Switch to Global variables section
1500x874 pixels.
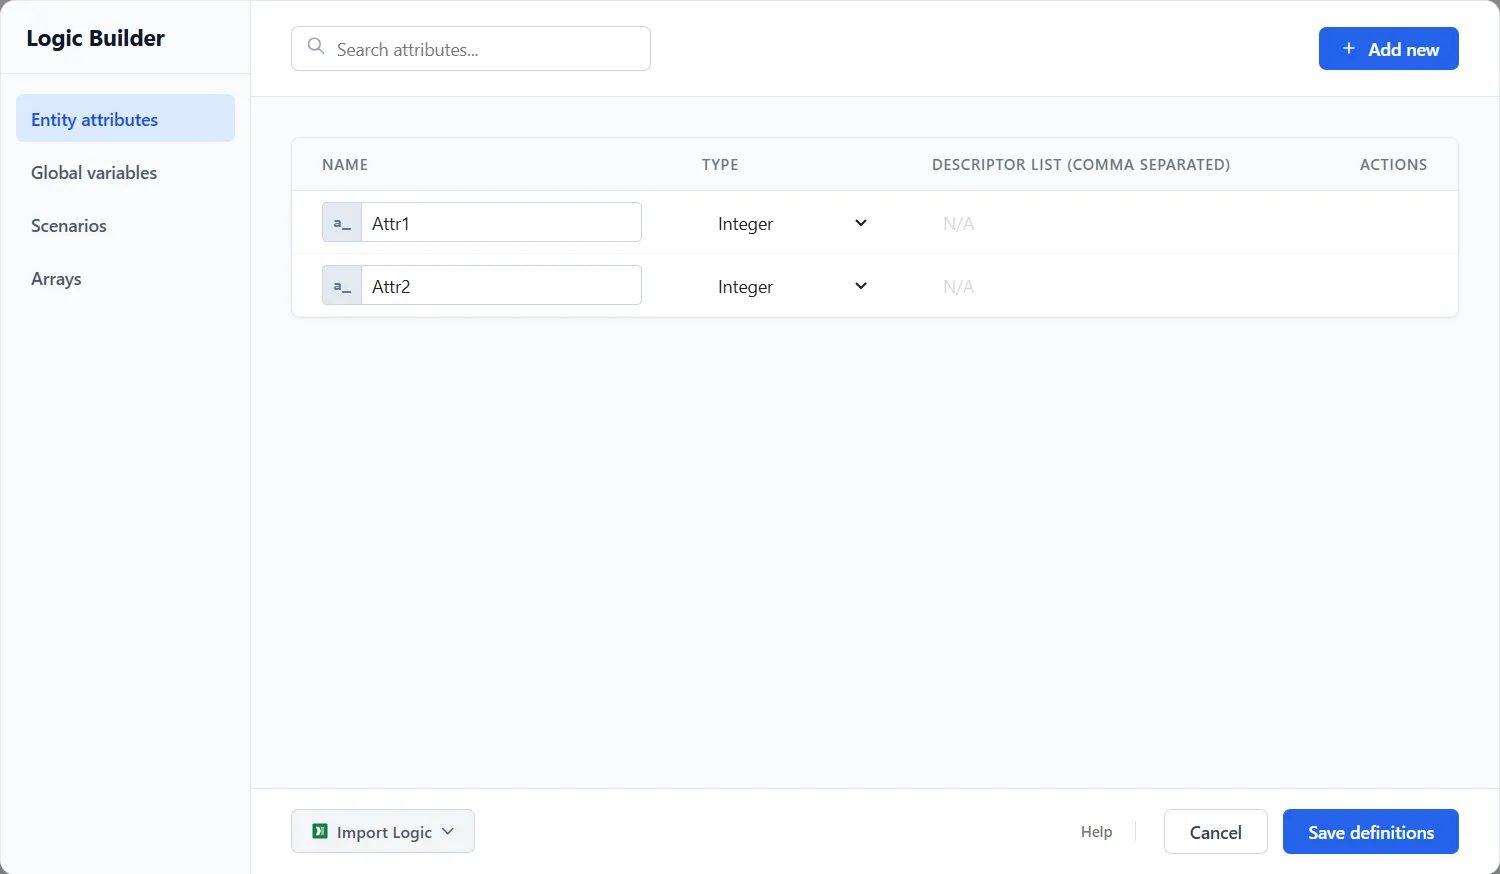125,172
